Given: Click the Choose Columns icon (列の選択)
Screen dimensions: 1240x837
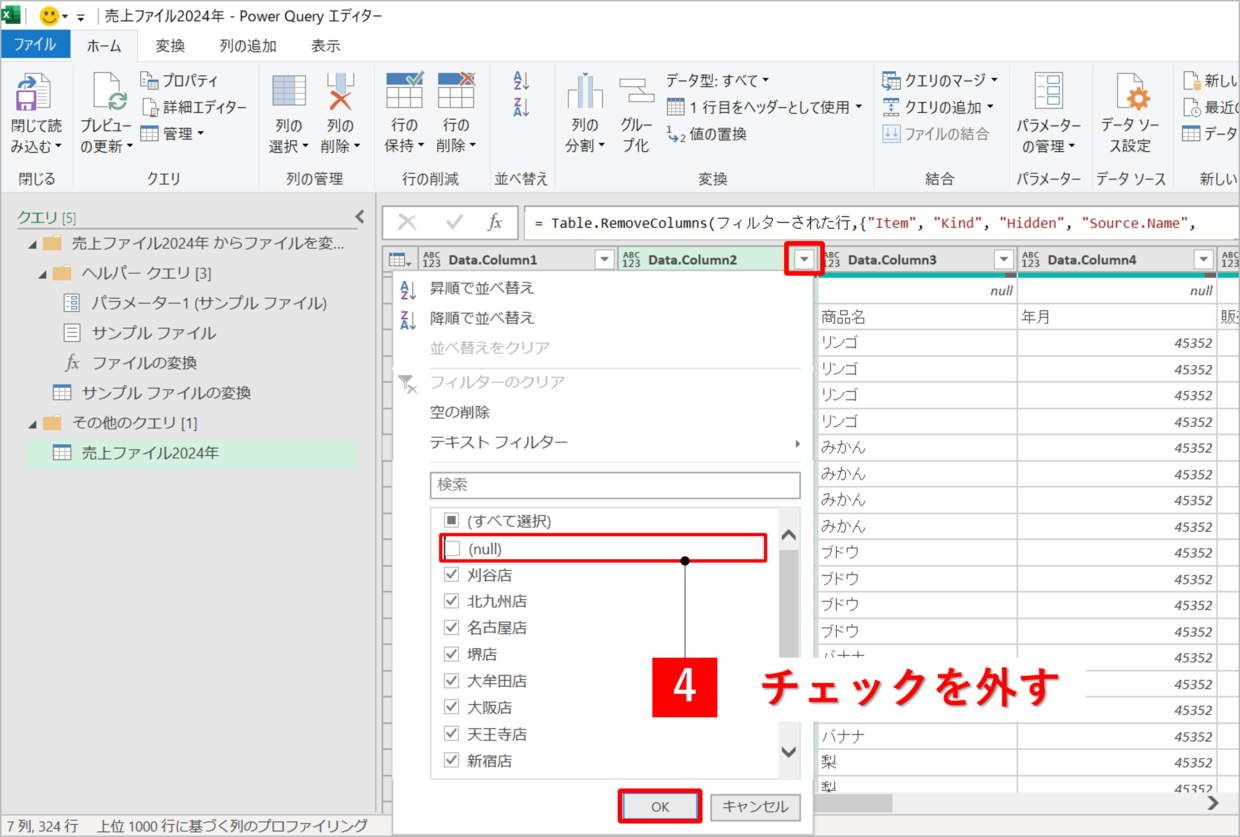Looking at the screenshot, I should pos(289,91).
